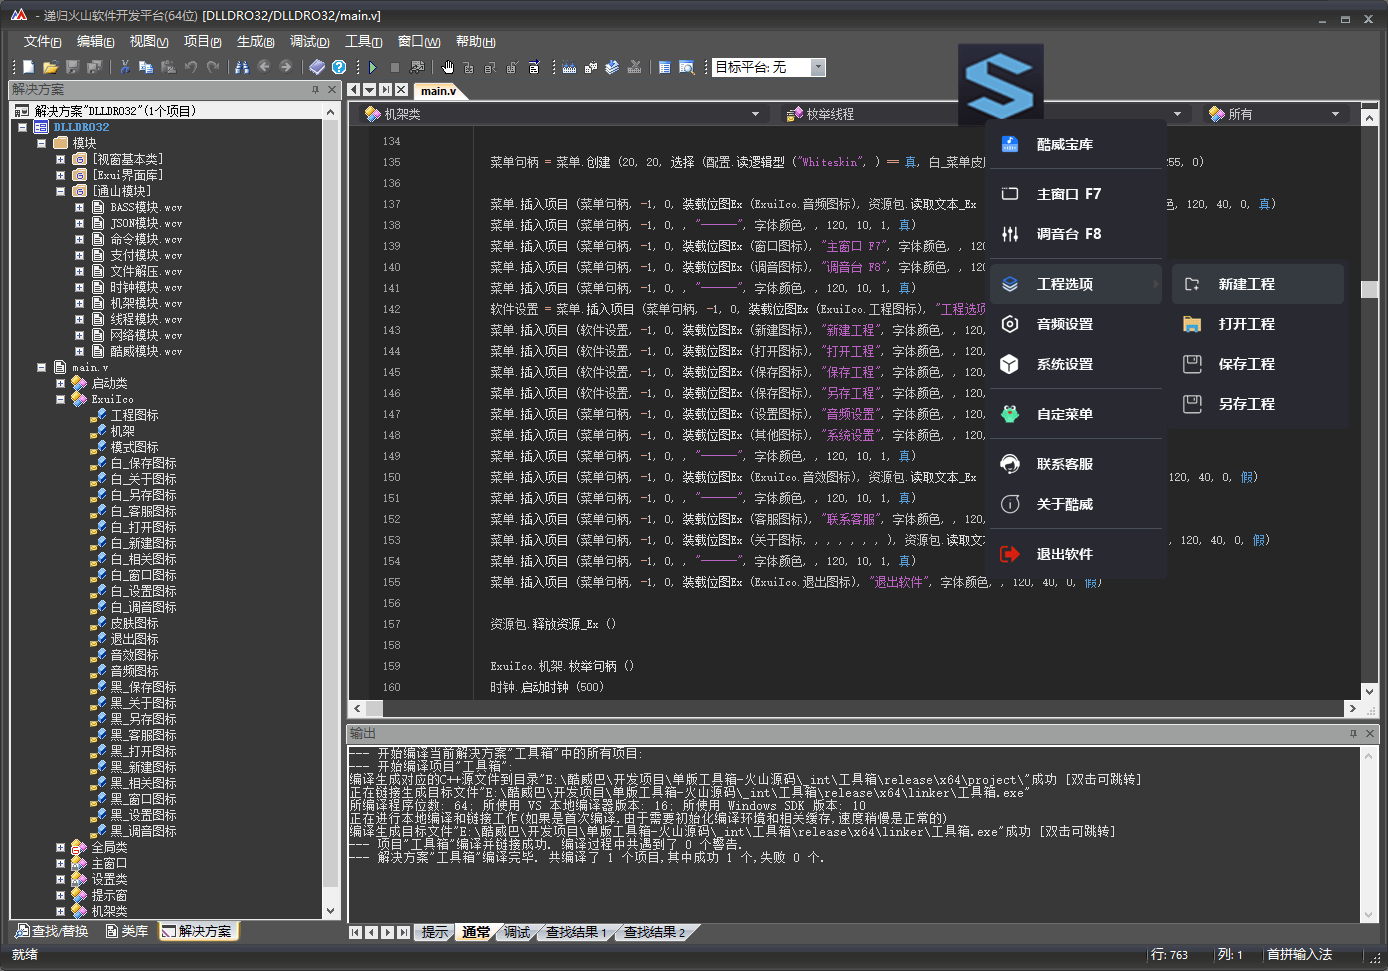Create a new file with toolbar icon
Screen dimensions: 1388x971
point(29,67)
